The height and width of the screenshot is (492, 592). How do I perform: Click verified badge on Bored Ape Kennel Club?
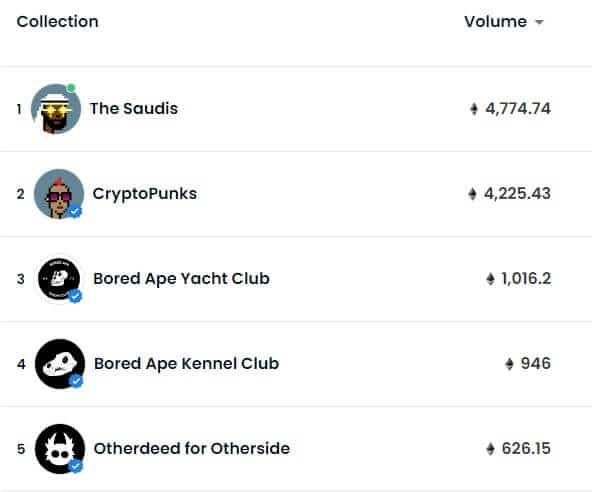tap(76, 381)
